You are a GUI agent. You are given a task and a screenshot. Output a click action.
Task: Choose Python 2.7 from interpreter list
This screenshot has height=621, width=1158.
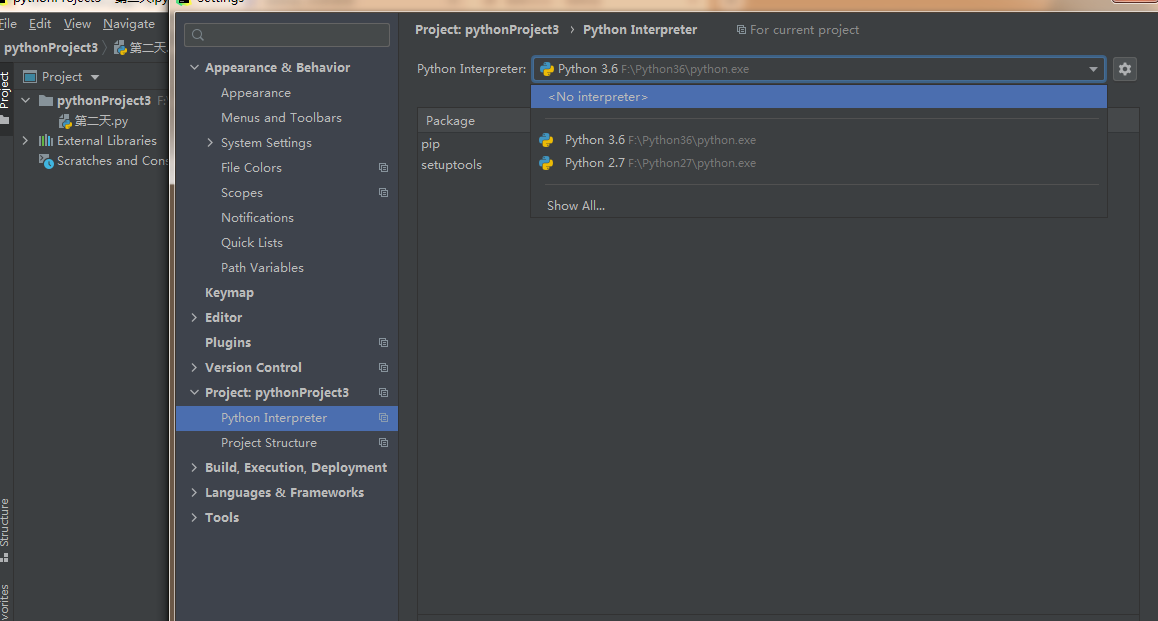point(818,163)
